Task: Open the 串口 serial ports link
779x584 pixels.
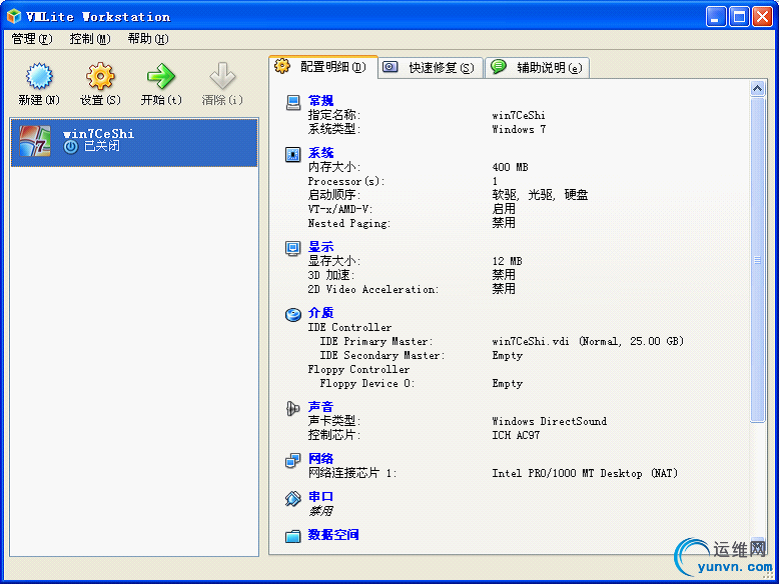Action: click(x=321, y=496)
